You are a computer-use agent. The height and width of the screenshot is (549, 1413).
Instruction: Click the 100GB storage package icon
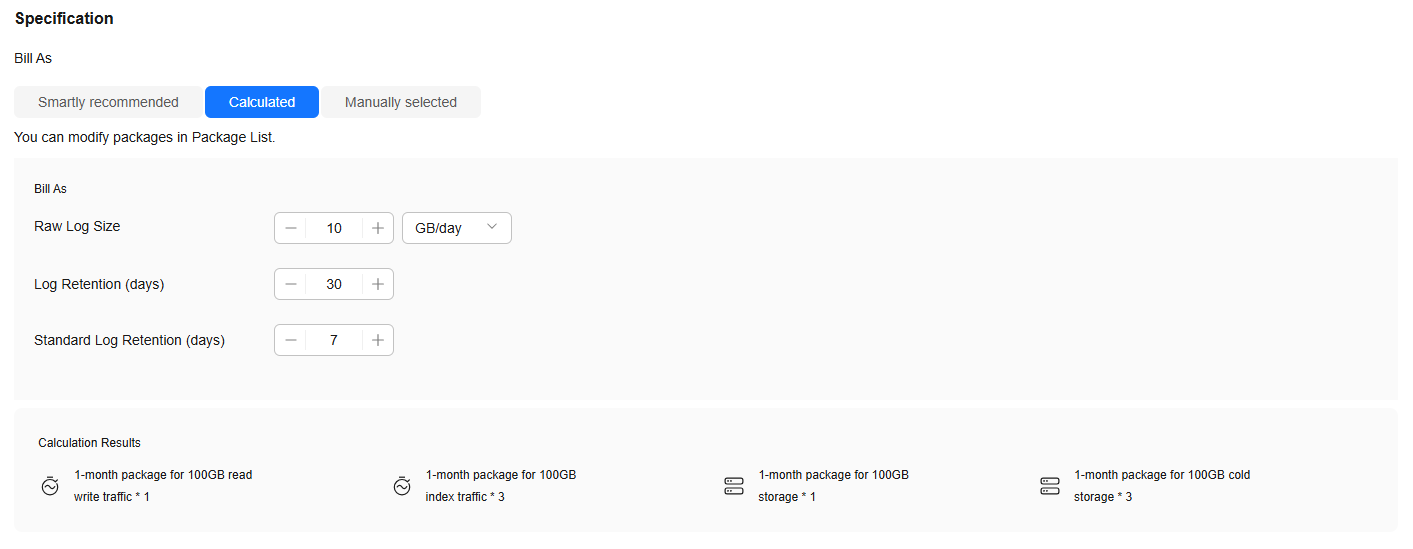coord(734,486)
